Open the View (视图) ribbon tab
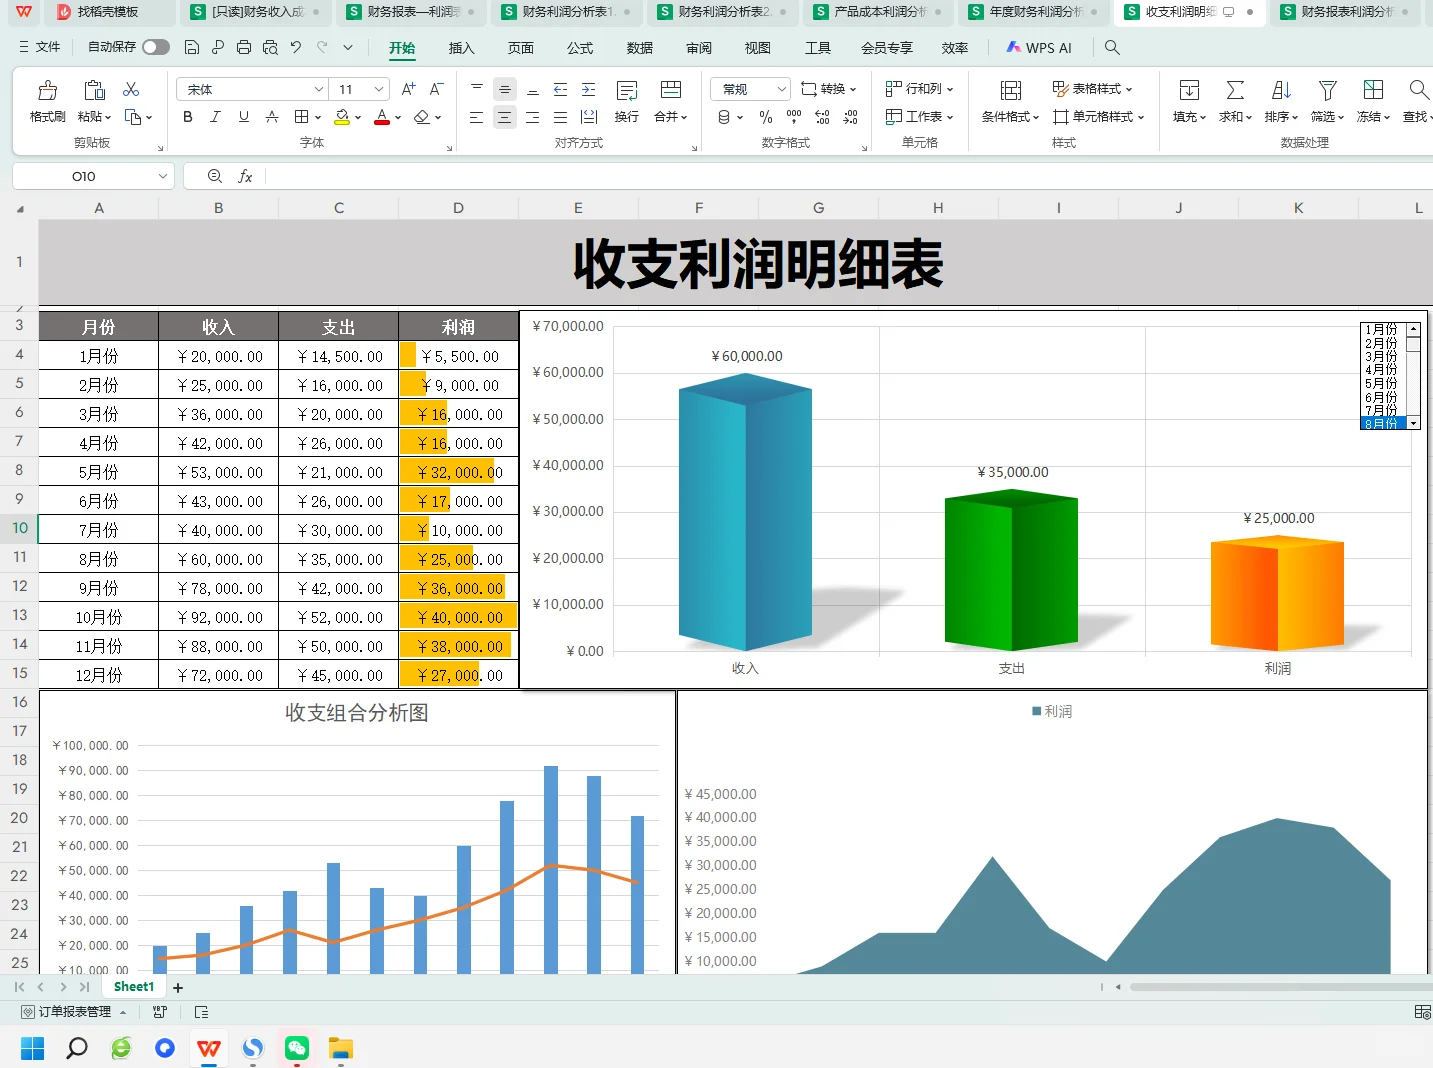Image resolution: width=1433 pixels, height=1068 pixels. [758, 47]
